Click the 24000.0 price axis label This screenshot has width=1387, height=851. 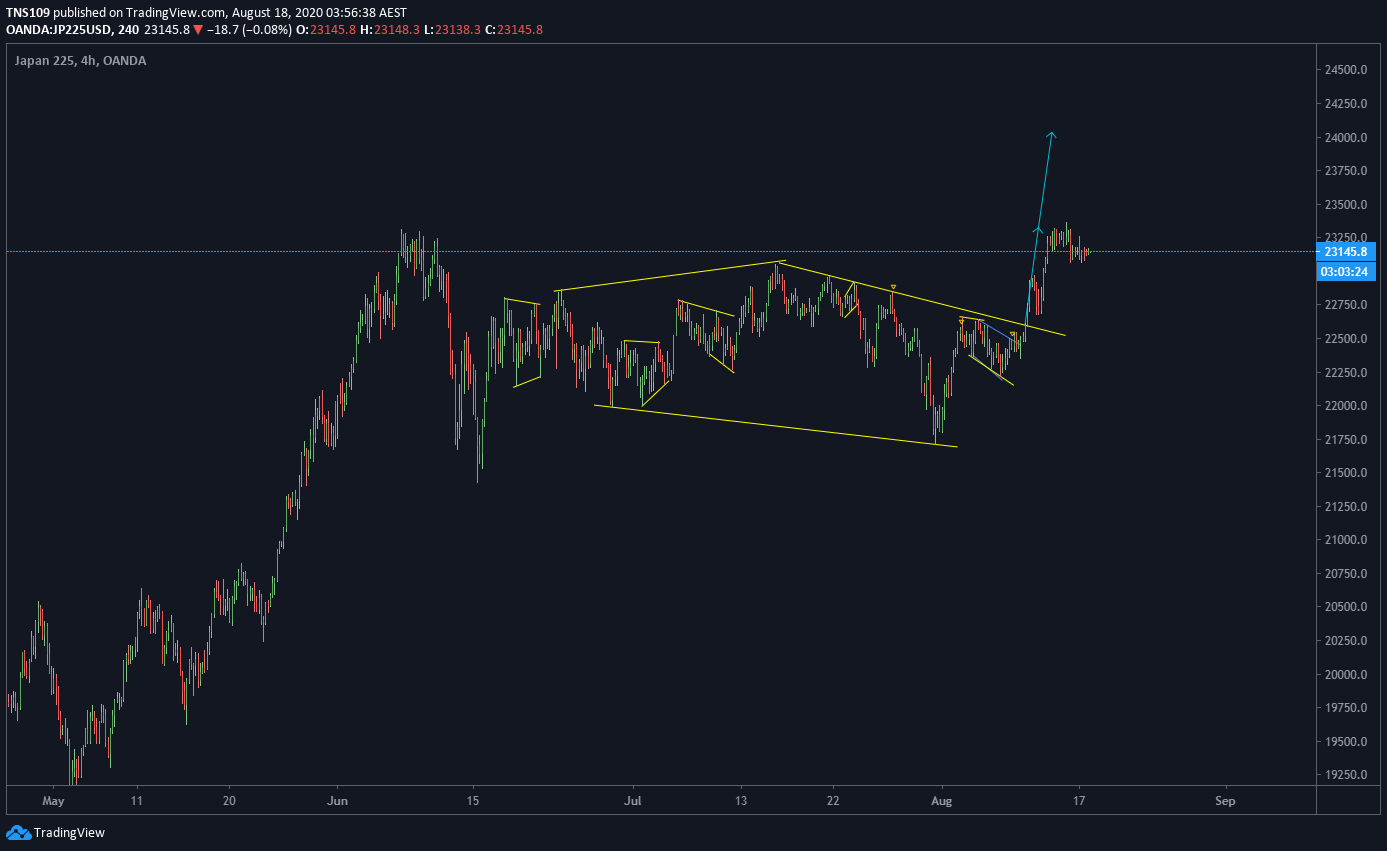tap(1347, 137)
